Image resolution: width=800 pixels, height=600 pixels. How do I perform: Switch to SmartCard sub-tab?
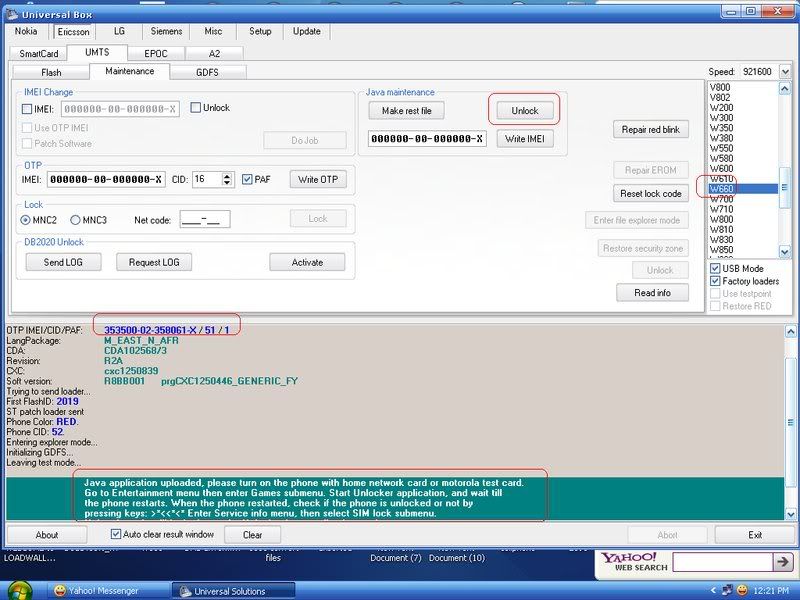pos(39,54)
